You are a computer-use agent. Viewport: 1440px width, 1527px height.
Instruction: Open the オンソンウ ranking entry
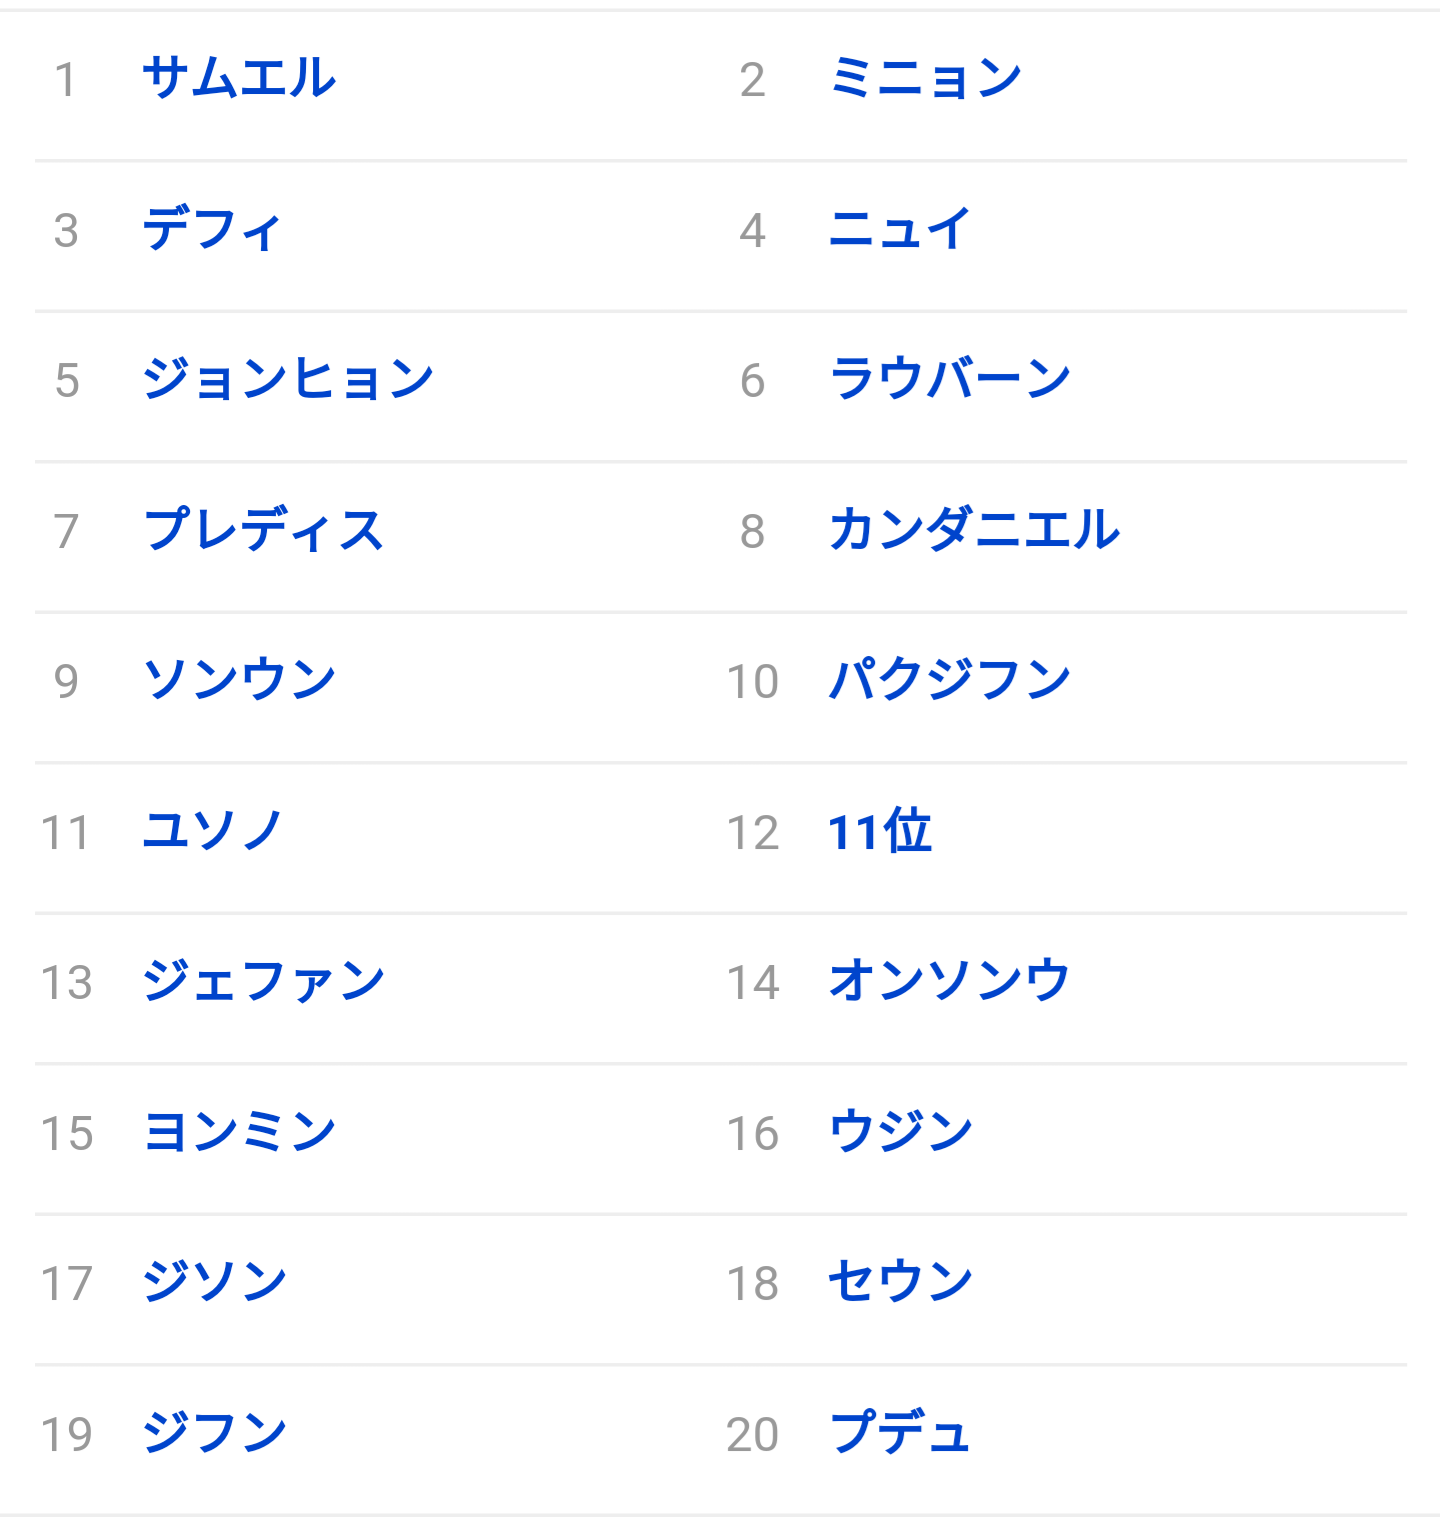(950, 982)
